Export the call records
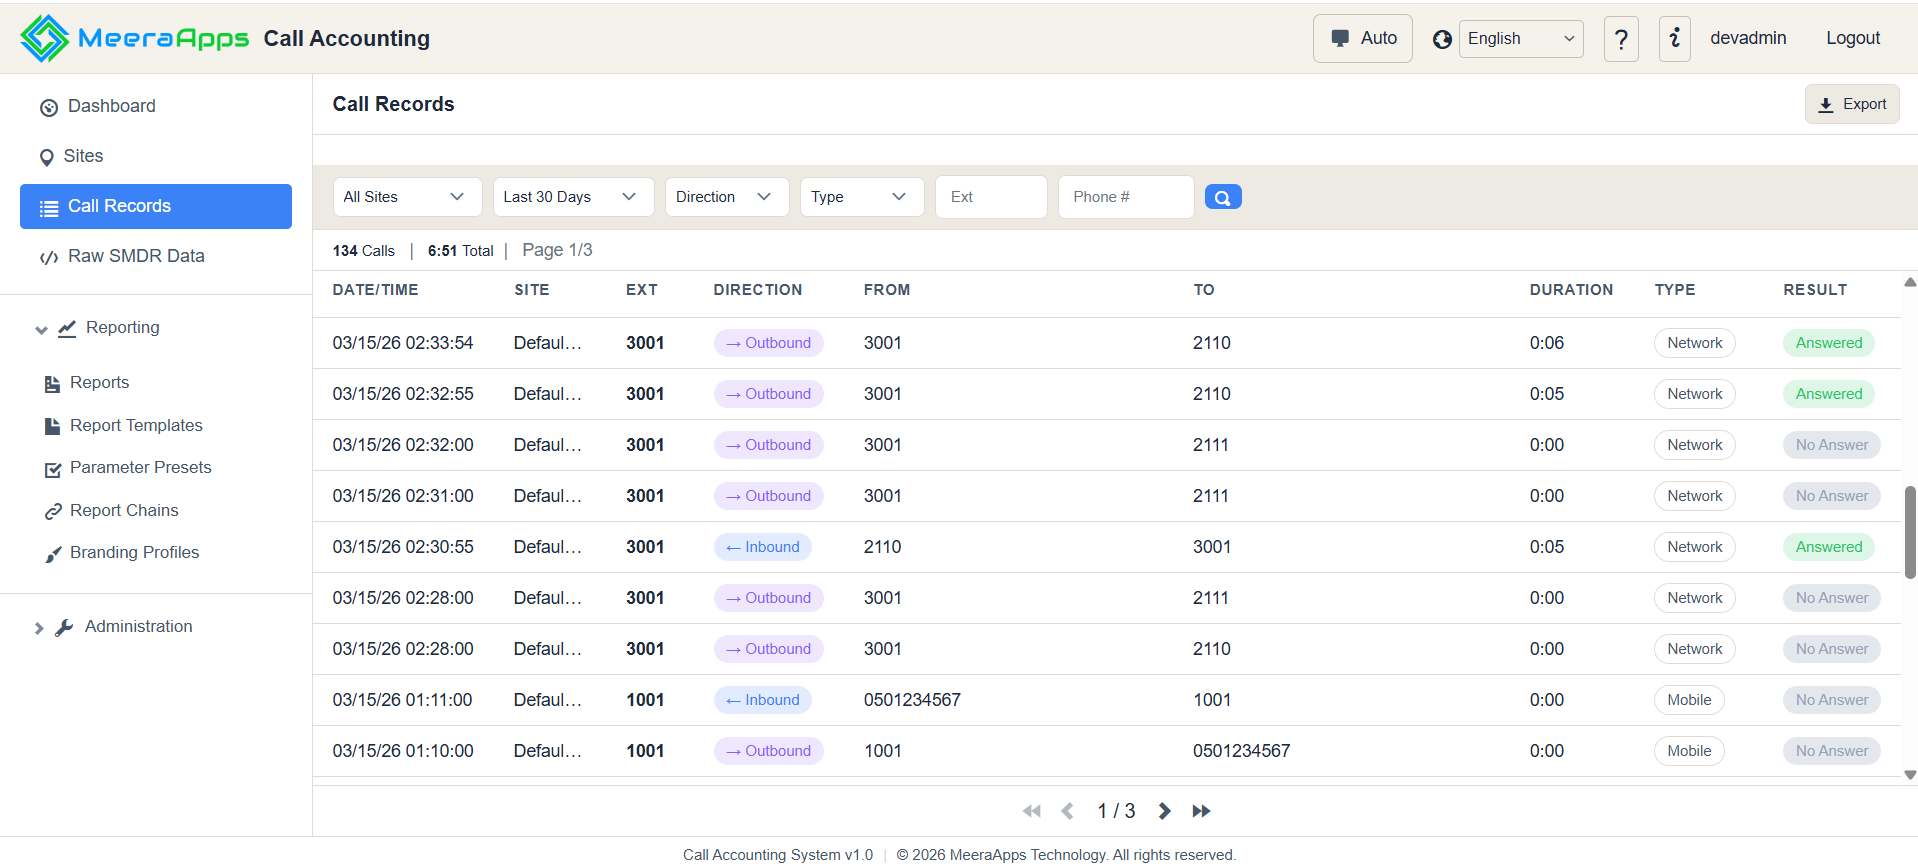Viewport: 1918px width, 867px height. point(1851,104)
